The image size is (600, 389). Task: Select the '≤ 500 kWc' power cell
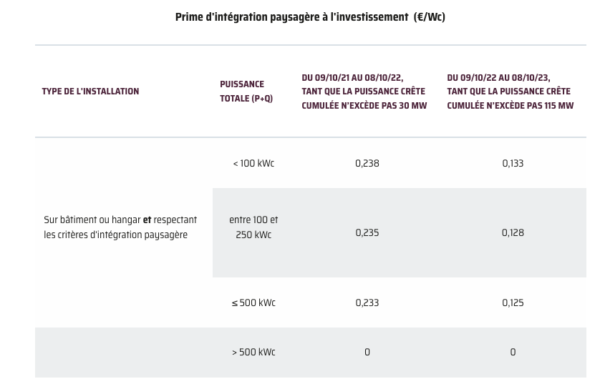pos(253,303)
